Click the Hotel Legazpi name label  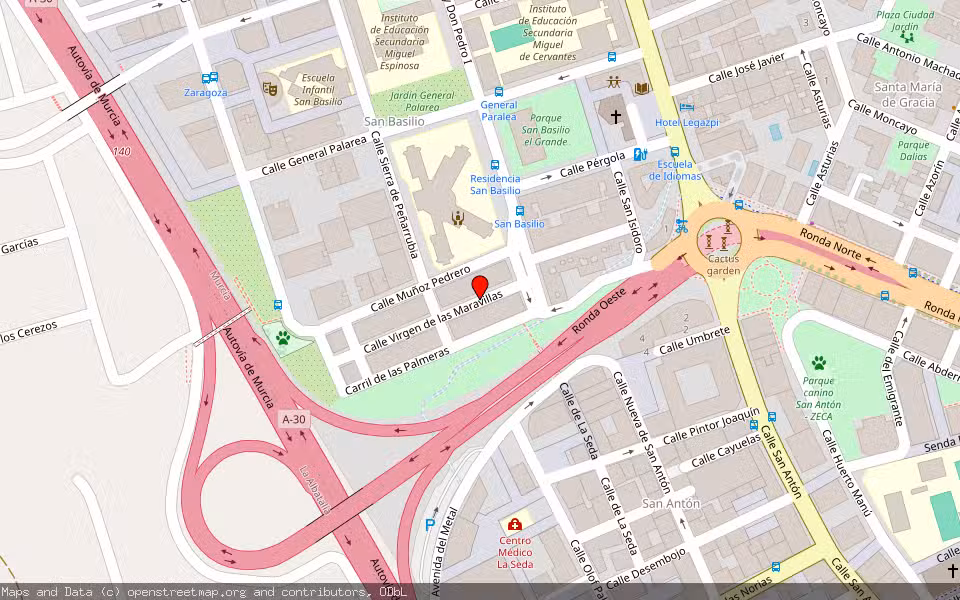(687, 122)
